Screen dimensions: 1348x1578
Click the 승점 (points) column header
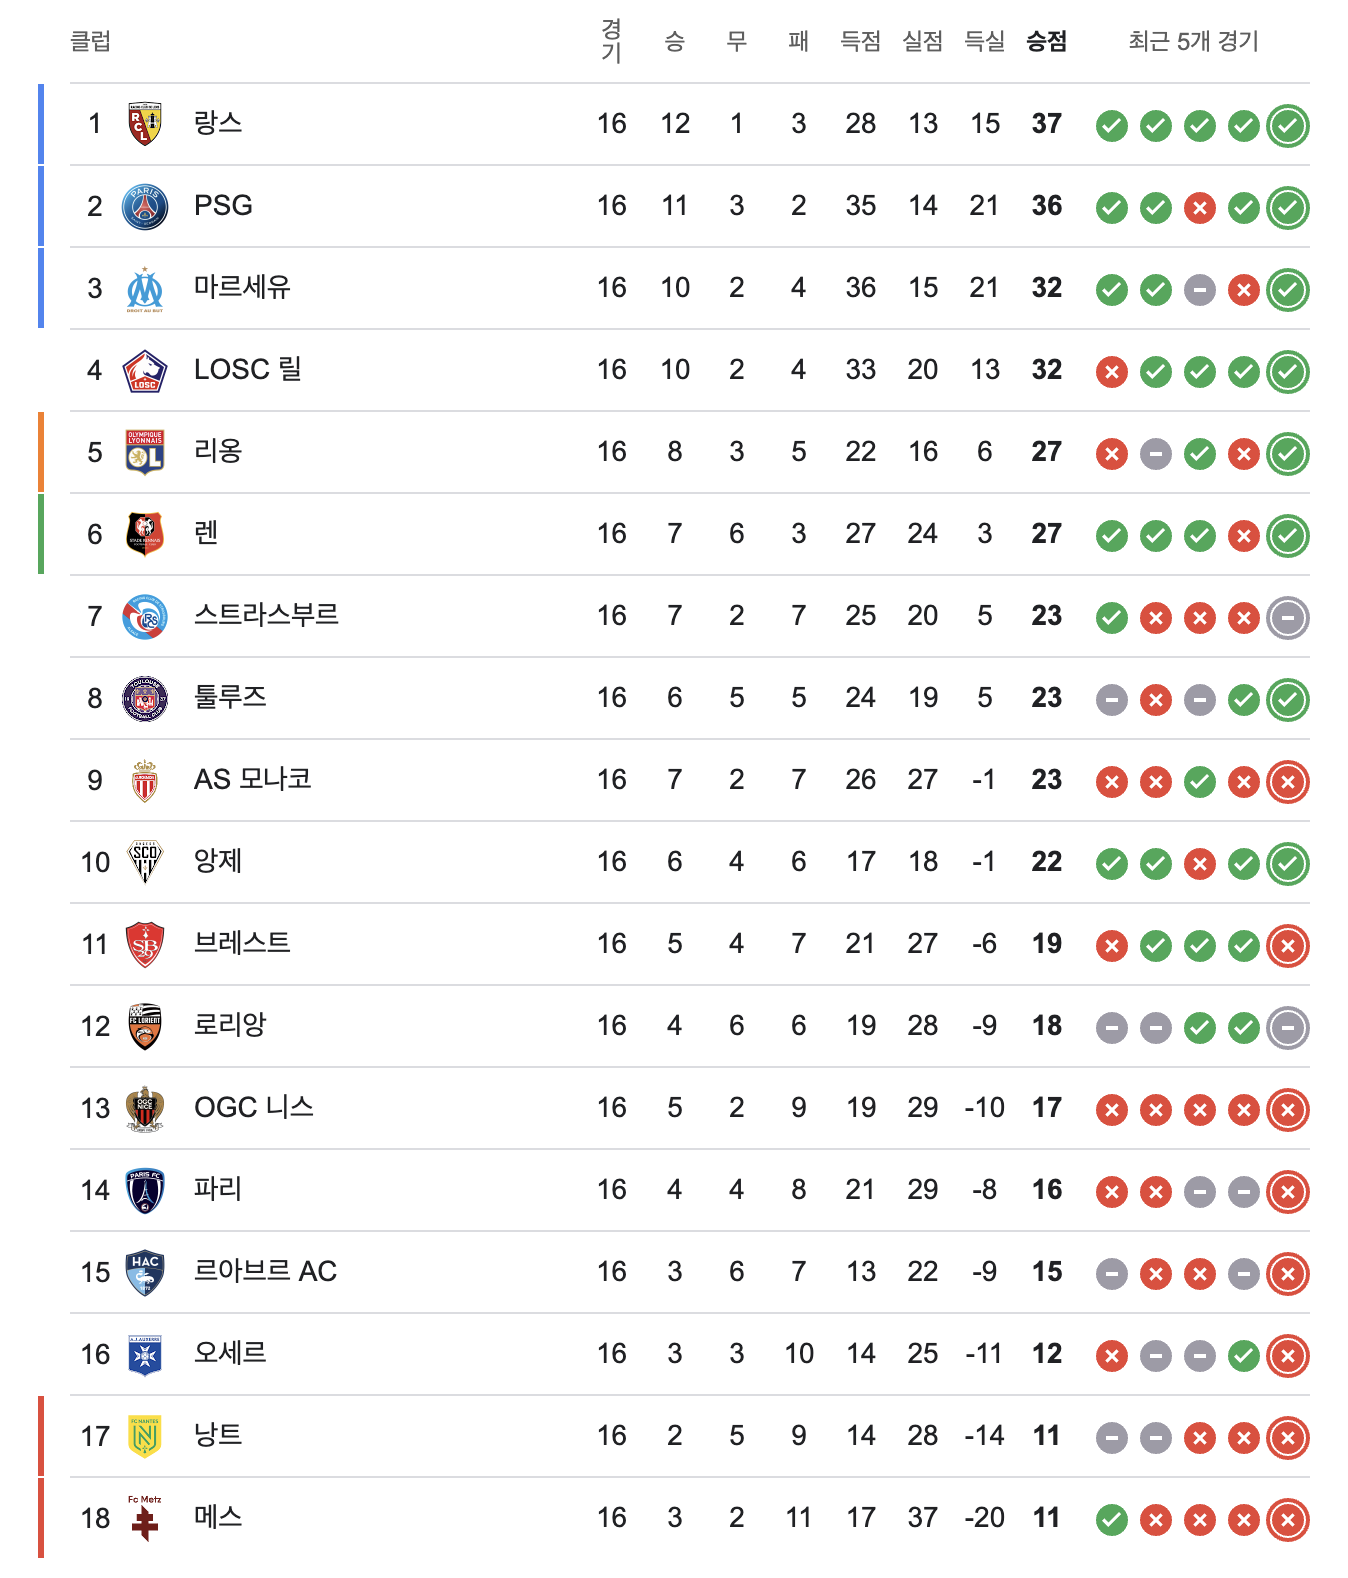click(x=1046, y=41)
